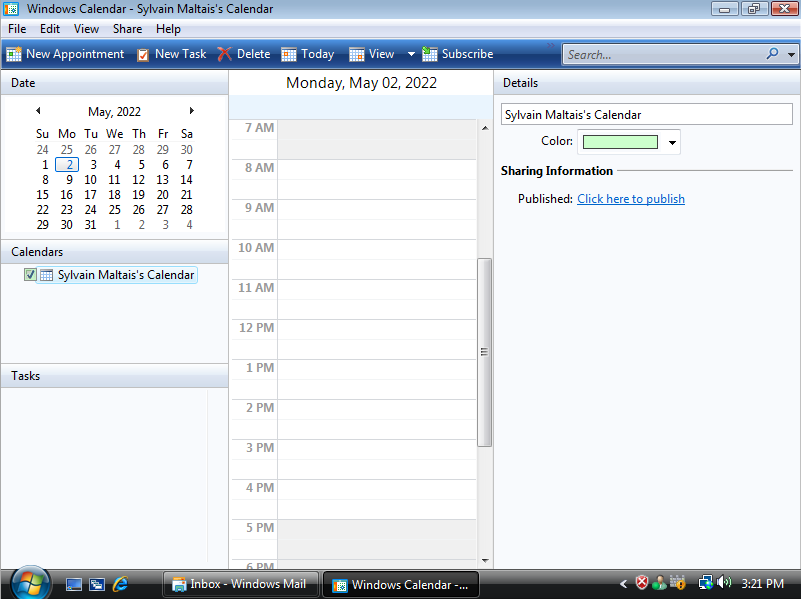Go to next month in mini calendar
Viewport: 801px width, 599px height.
(x=192, y=111)
